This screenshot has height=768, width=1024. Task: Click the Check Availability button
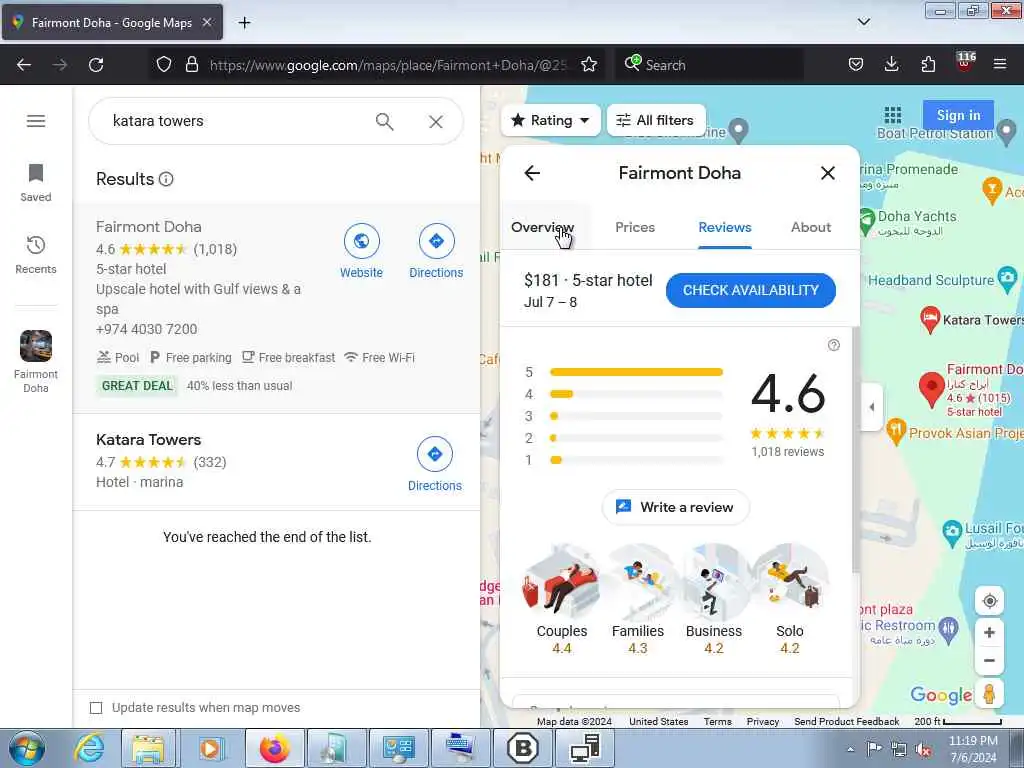751,291
